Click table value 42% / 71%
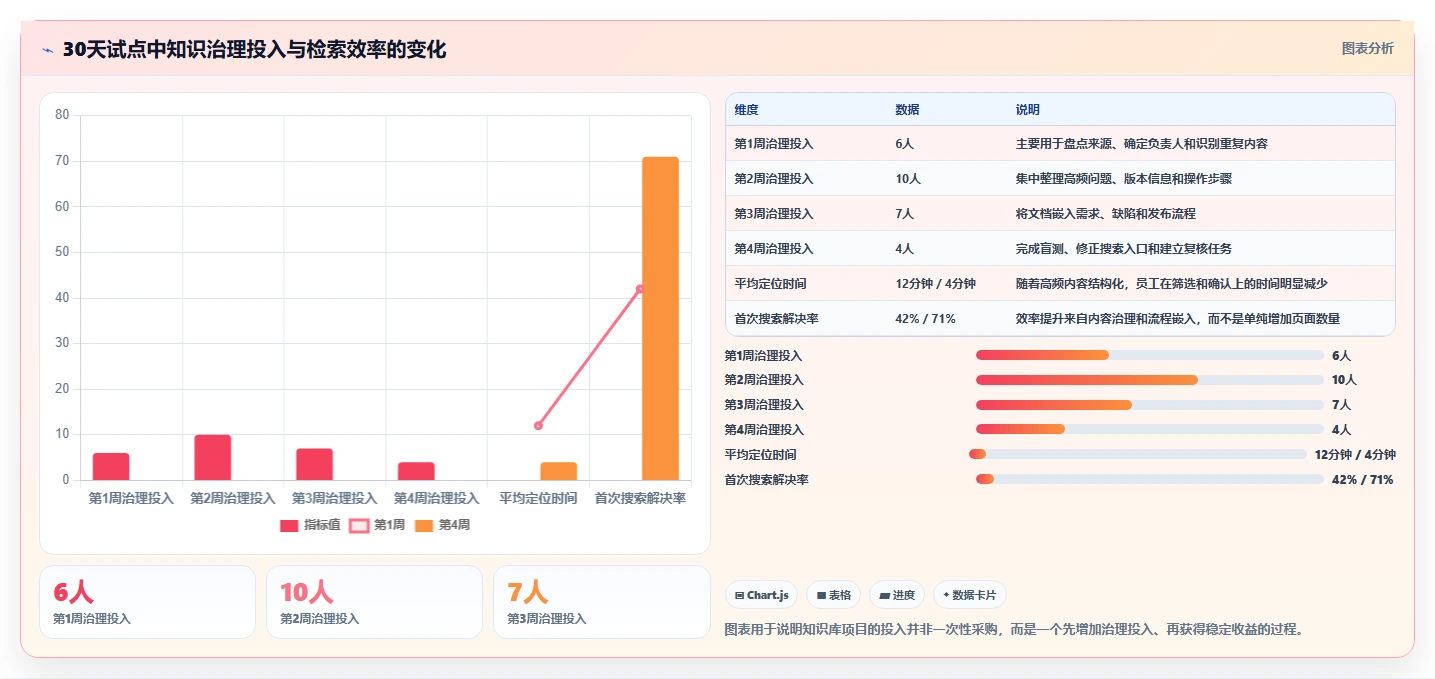The width and height of the screenshot is (1435, 679). [x=925, y=319]
